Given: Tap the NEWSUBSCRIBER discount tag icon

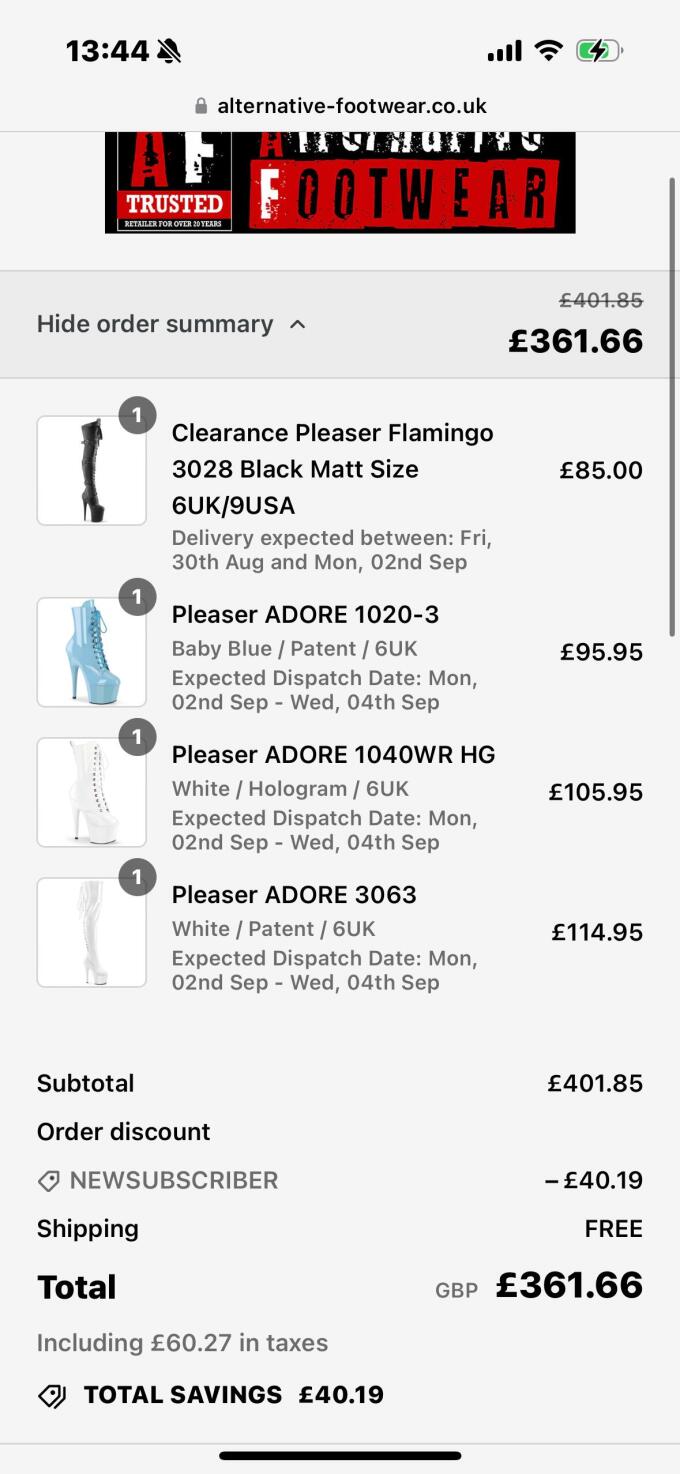Looking at the screenshot, I should click(48, 1181).
